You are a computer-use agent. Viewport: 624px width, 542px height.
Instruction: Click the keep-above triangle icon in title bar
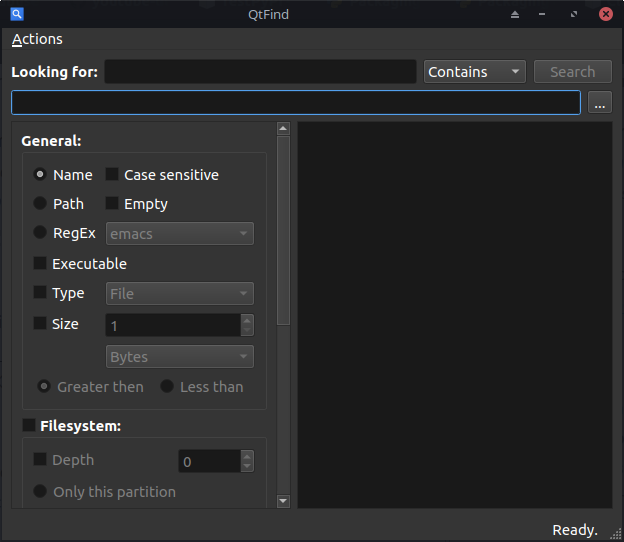pyautogui.click(x=515, y=15)
